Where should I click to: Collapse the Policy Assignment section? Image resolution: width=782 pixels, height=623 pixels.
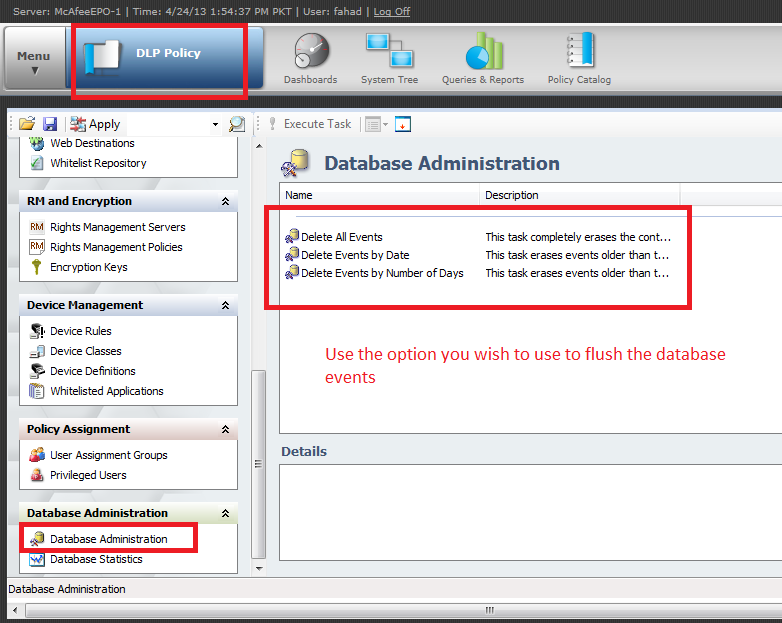click(225, 429)
